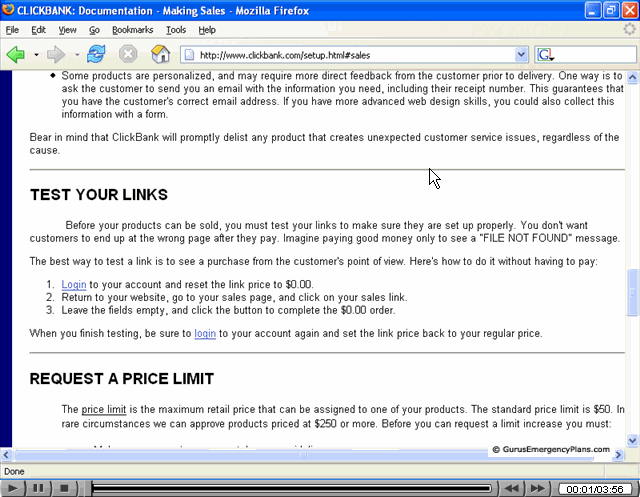640x497 pixels.
Task: Pause the video playback
Action: [38, 488]
